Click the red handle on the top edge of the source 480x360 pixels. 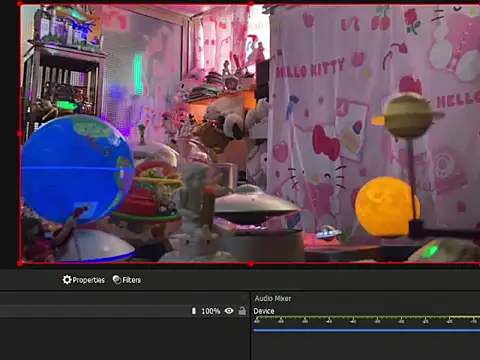coord(251,4)
